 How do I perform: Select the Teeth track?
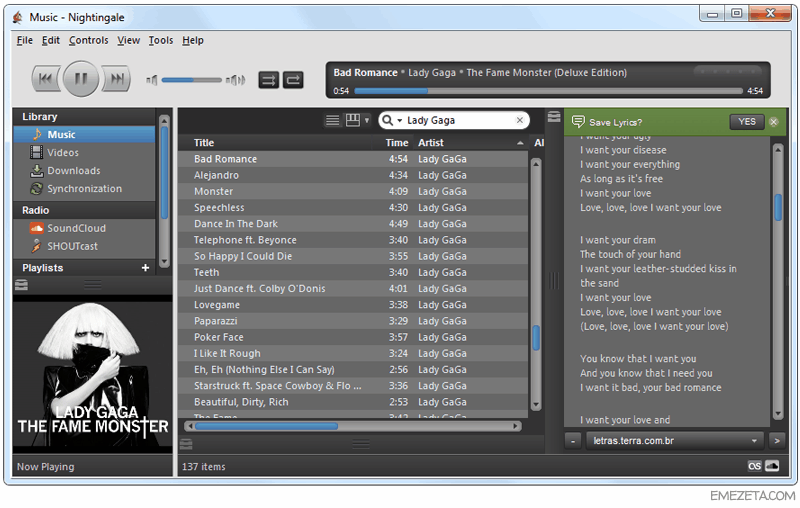coord(353,272)
